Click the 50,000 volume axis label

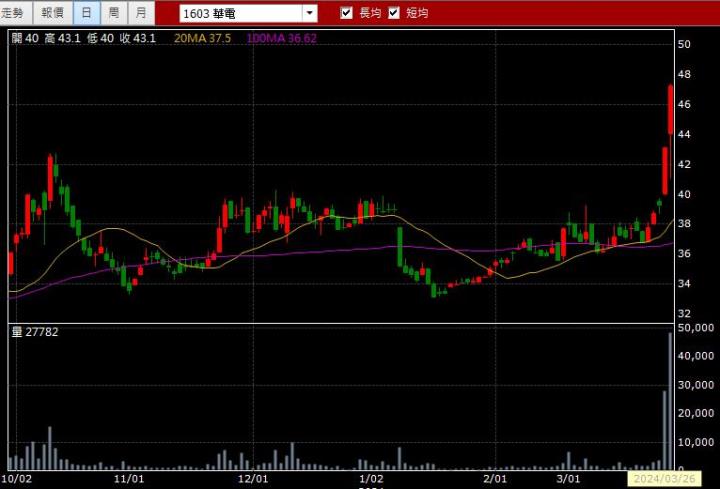(696, 328)
